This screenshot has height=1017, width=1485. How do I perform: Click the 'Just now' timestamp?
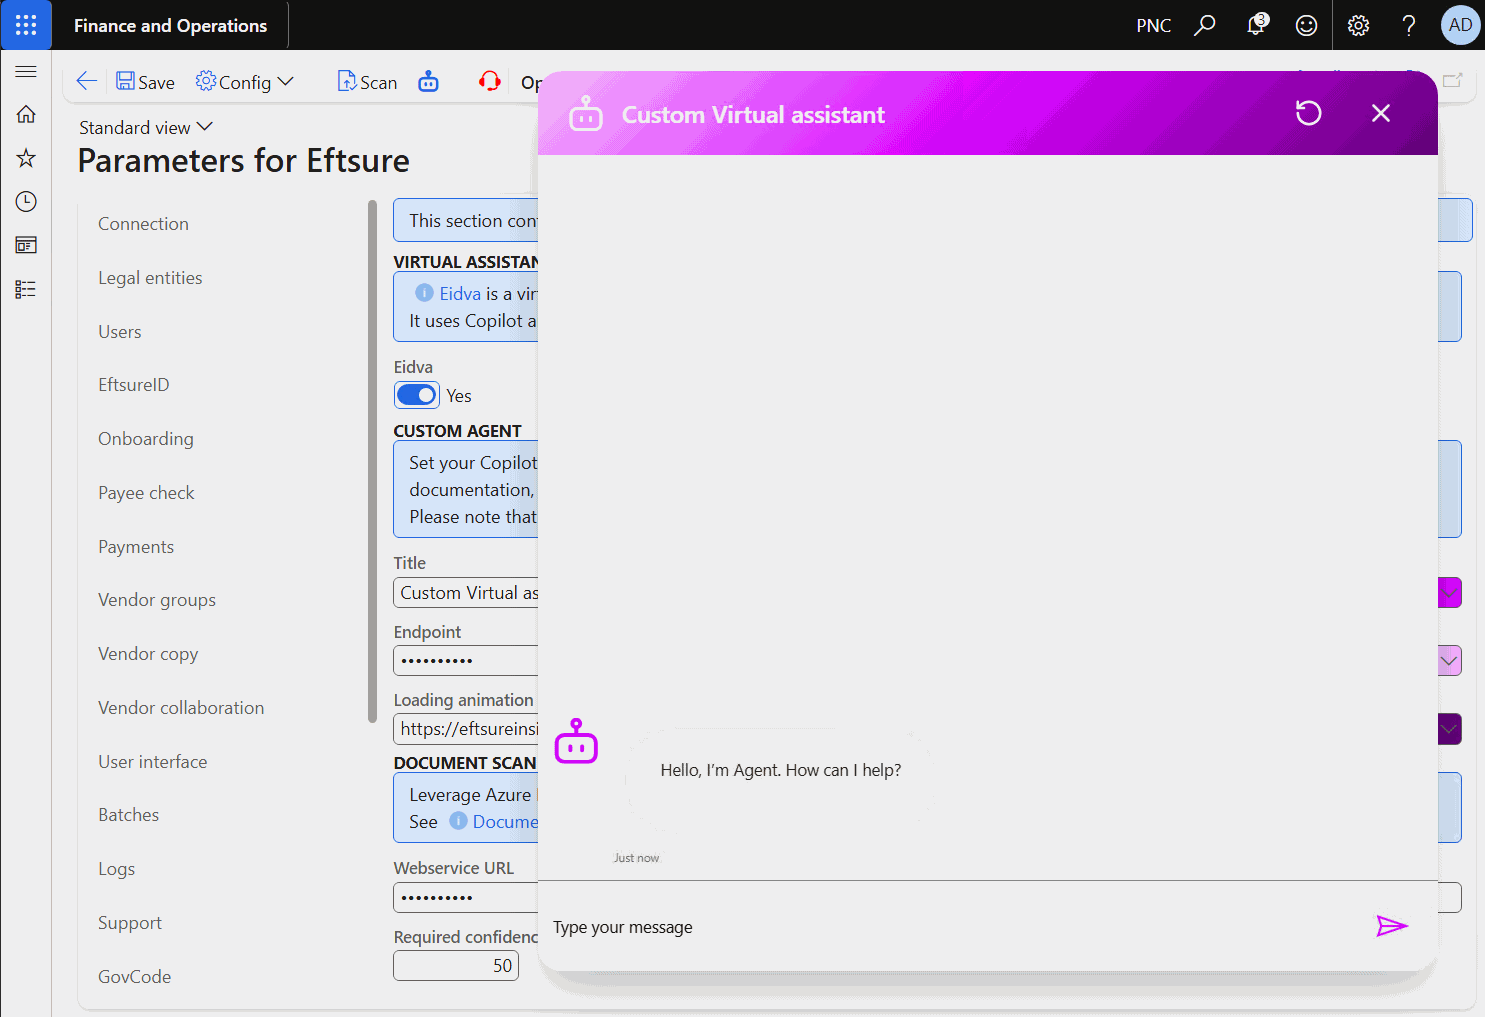coord(636,858)
